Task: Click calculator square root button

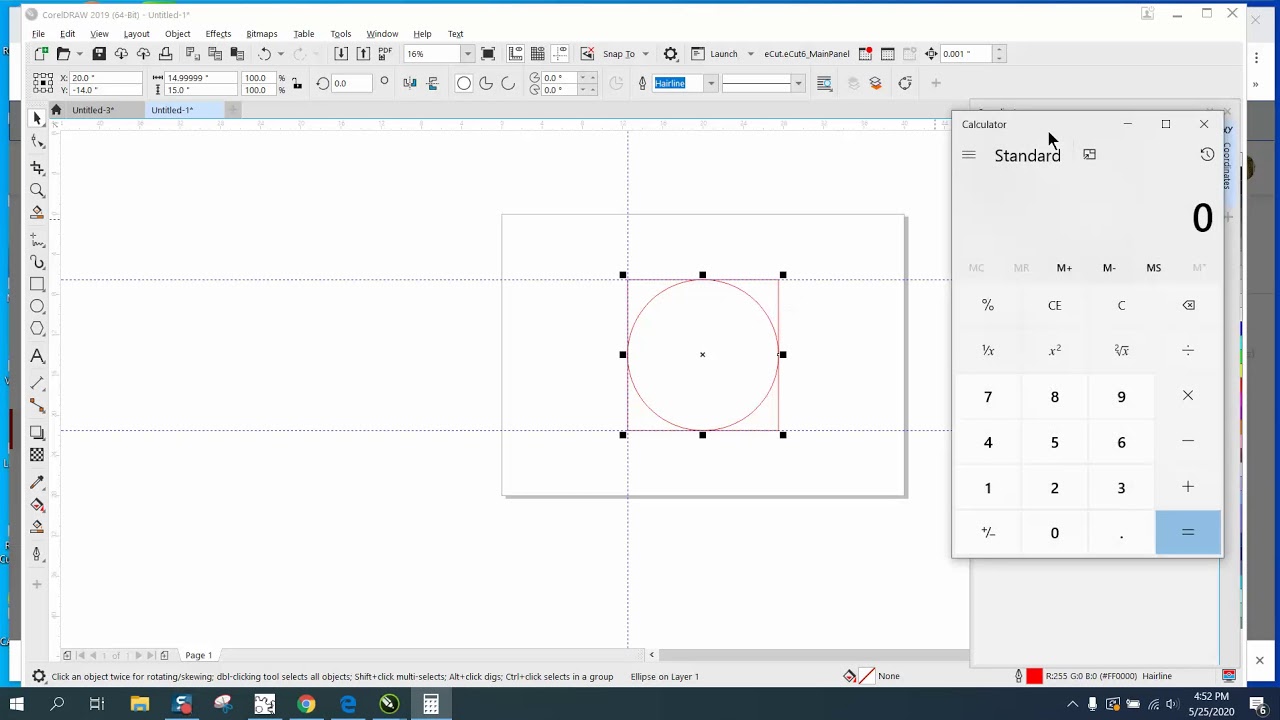Action: click(x=1121, y=351)
